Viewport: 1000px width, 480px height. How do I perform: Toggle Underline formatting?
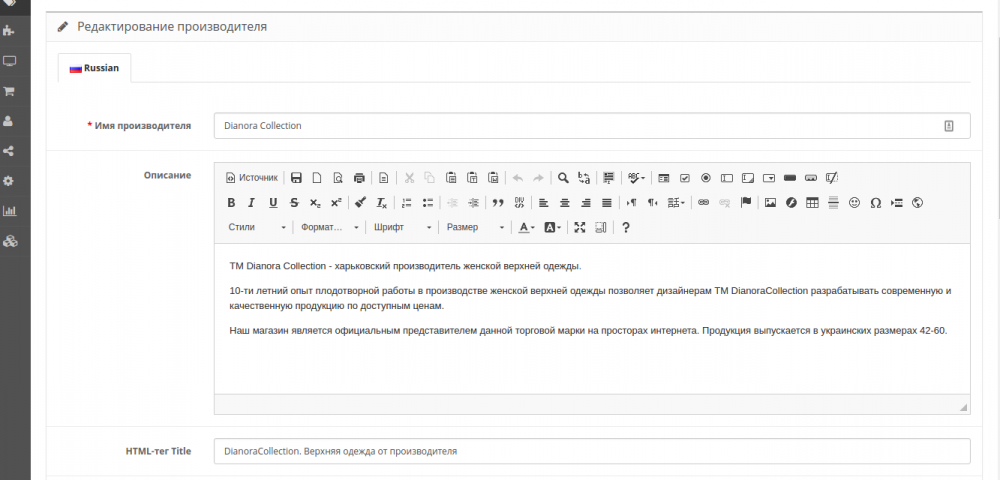coord(273,203)
